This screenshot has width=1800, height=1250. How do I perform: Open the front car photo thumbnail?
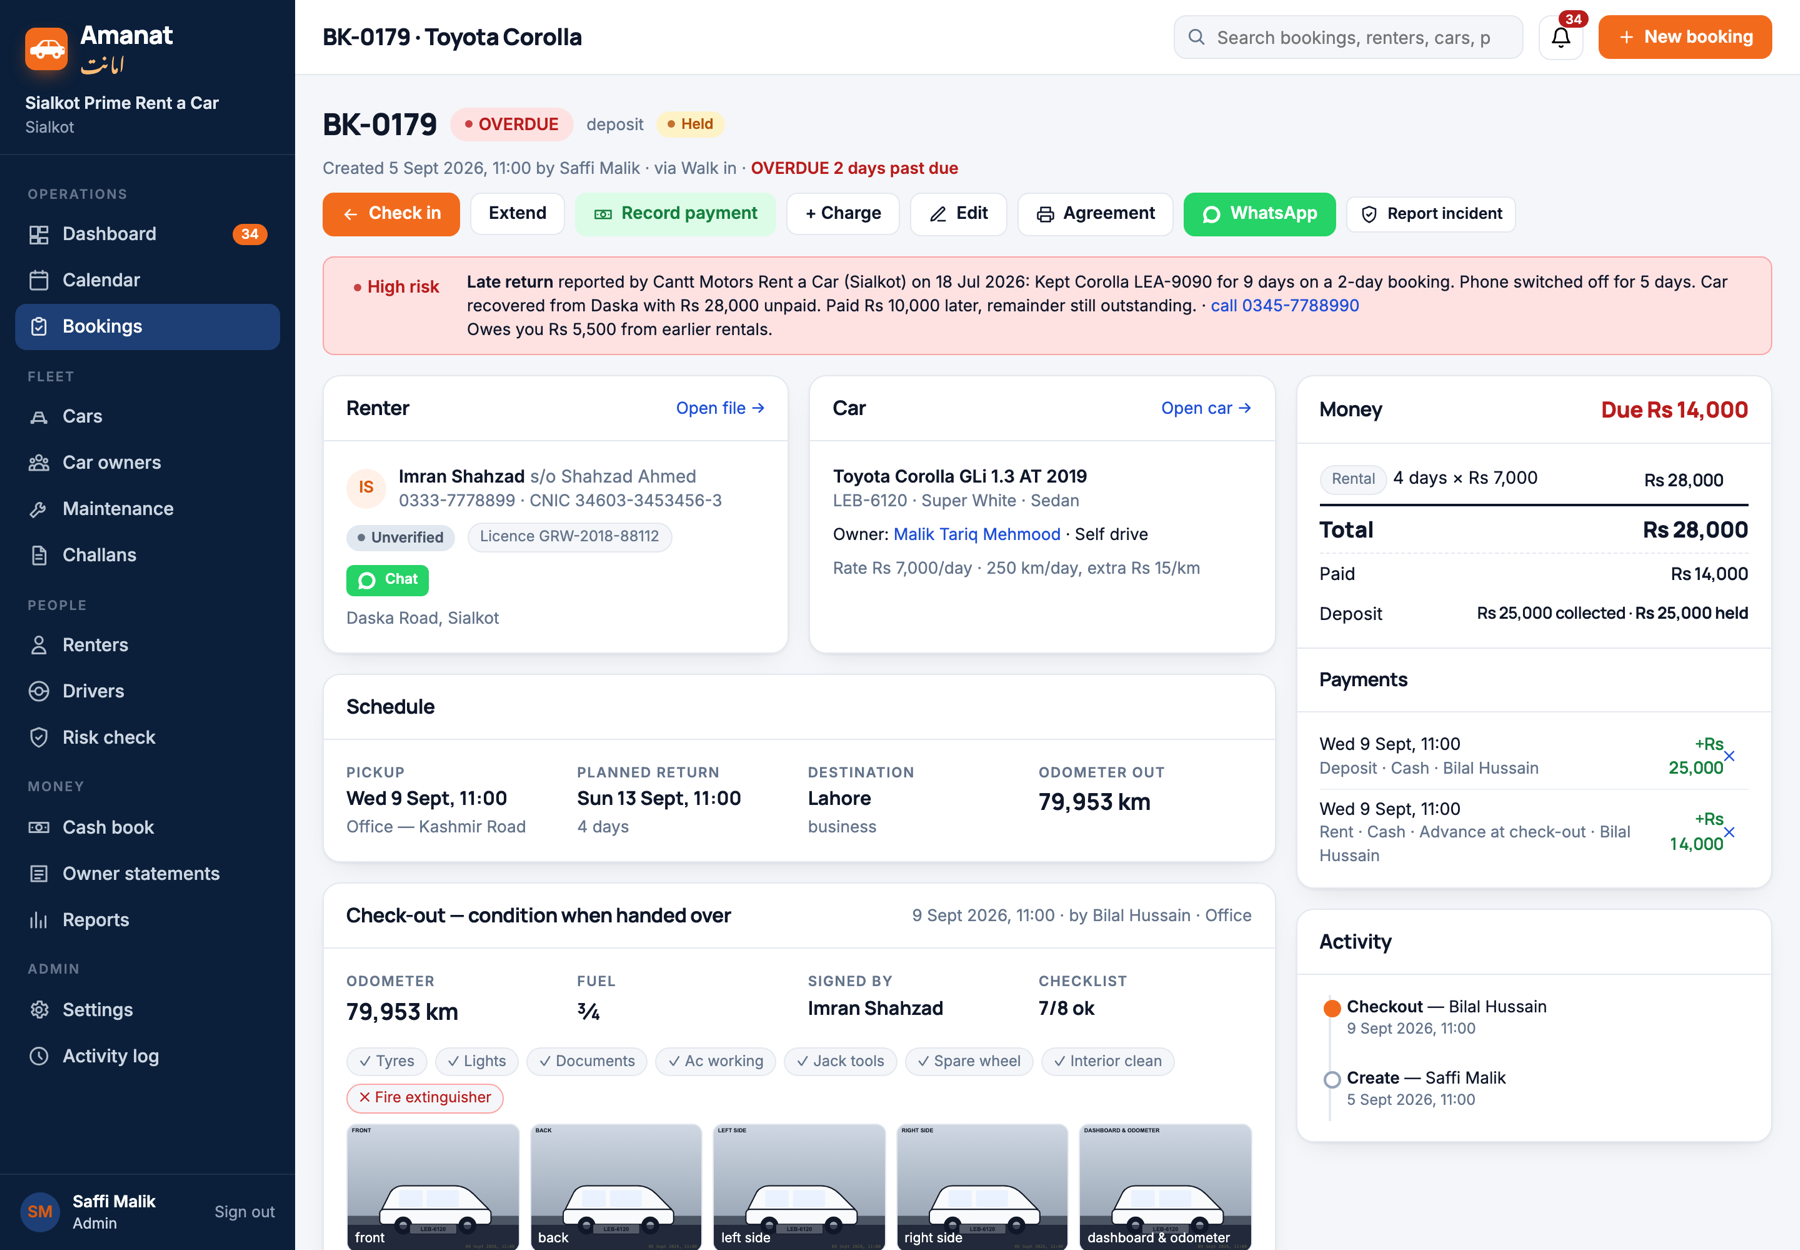point(433,1187)
